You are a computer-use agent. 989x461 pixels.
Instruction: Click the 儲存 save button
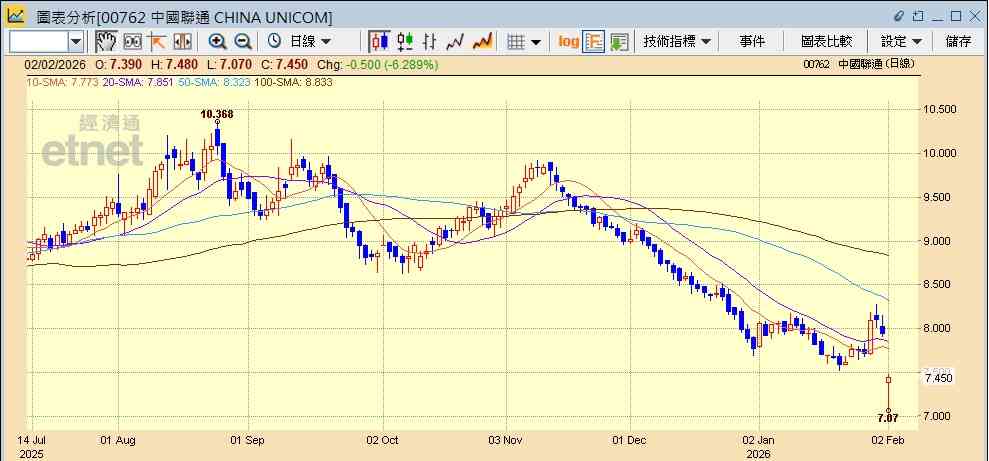coord(958,42)
